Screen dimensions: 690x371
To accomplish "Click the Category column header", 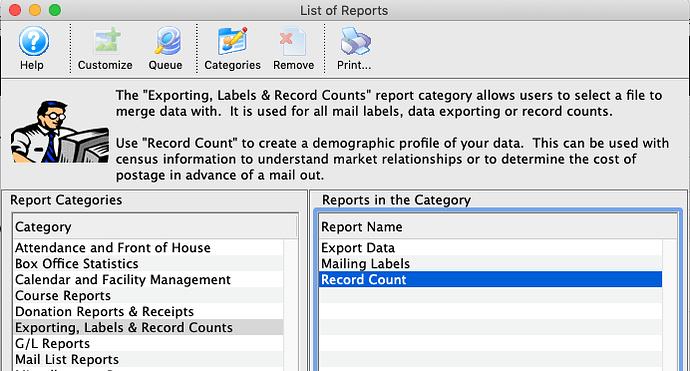I will click(x=155, y=227).
